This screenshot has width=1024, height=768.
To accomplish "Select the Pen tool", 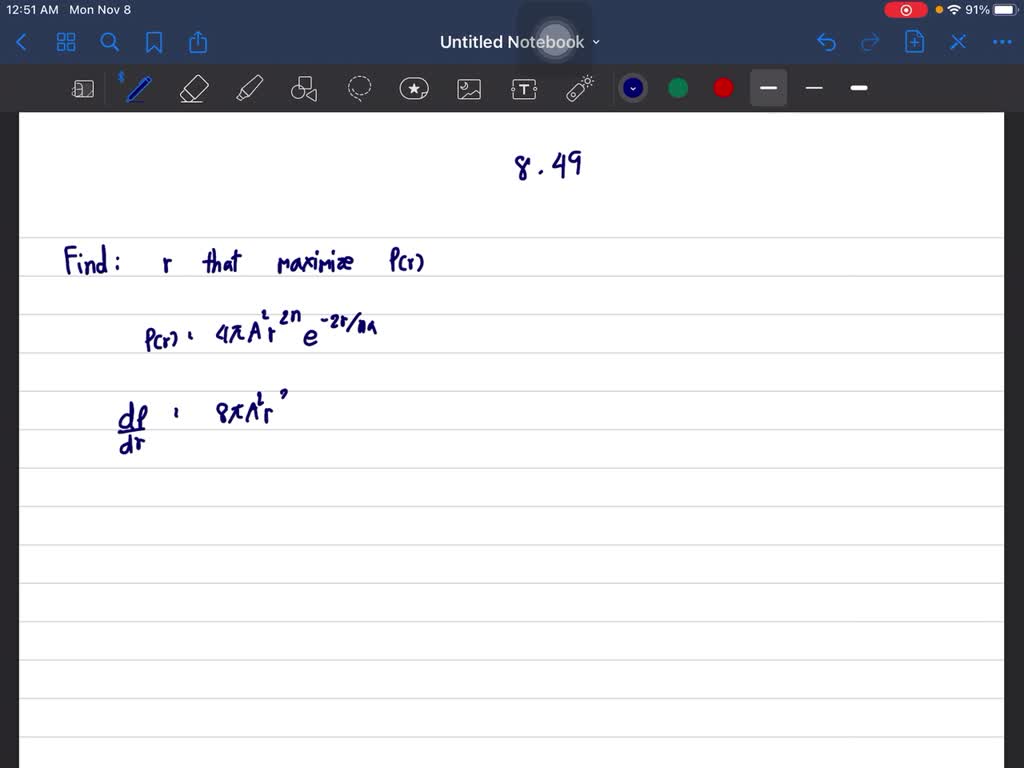I will (x=138, y=88).
